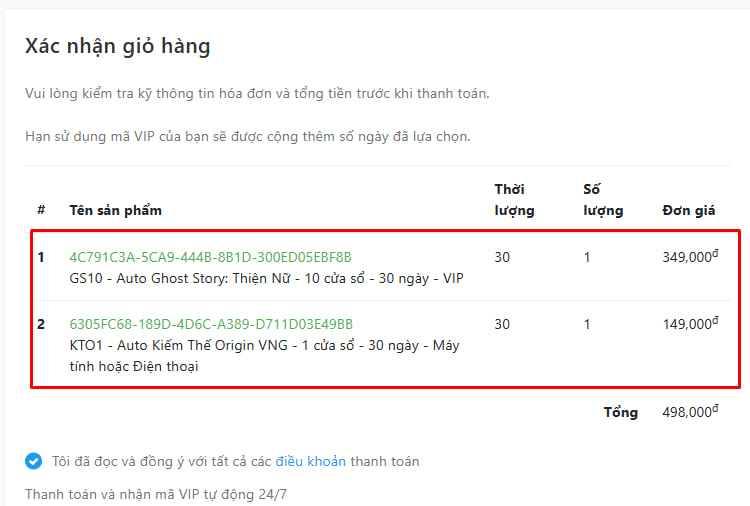Select the KTO1 Auto Kiếm Thế Origin description
Viewport: 750px width, 506px height.
click(x=265, y=356)
